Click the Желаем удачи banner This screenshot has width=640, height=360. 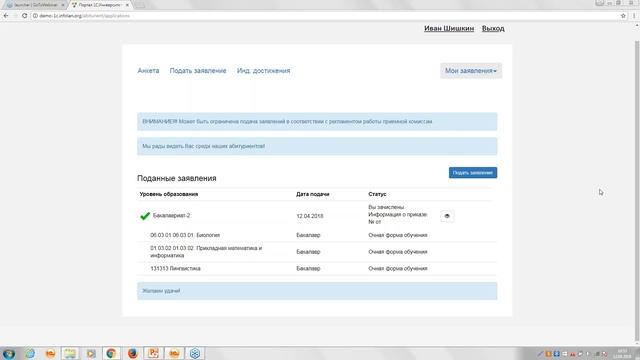click(x=317, y=291)
